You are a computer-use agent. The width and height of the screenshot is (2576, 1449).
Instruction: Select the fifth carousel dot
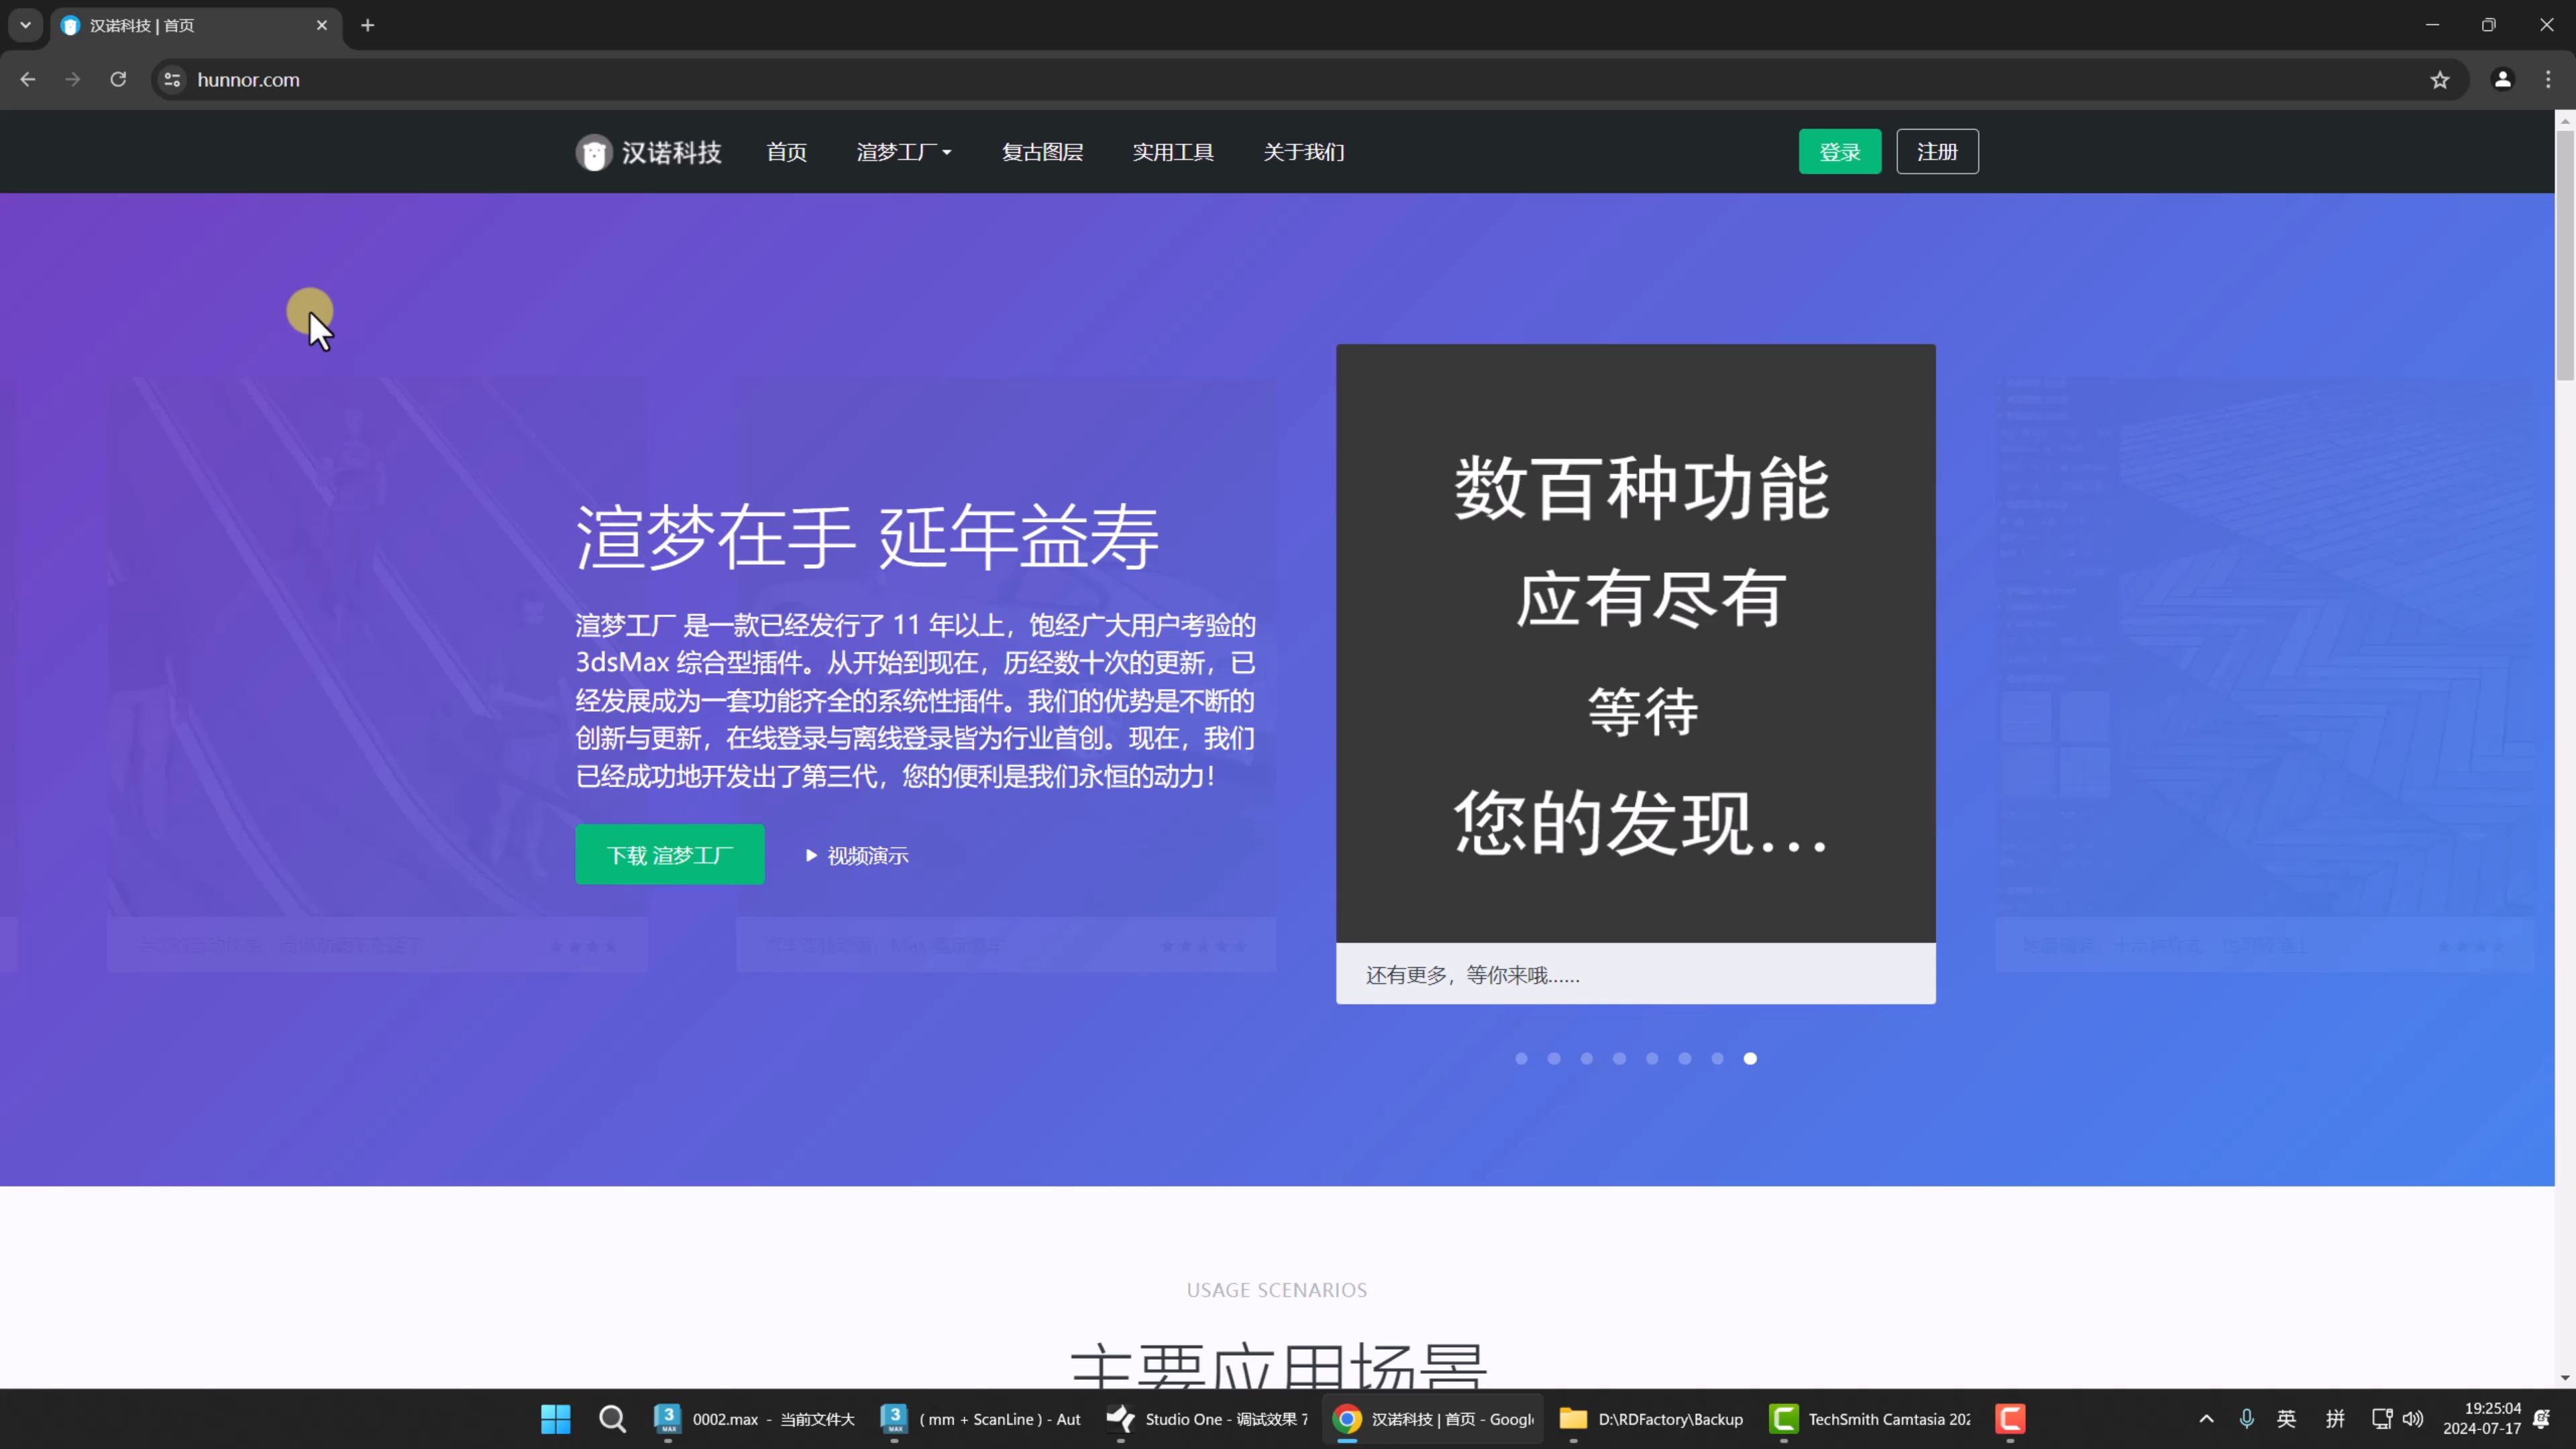[x=1652, y=1058]
